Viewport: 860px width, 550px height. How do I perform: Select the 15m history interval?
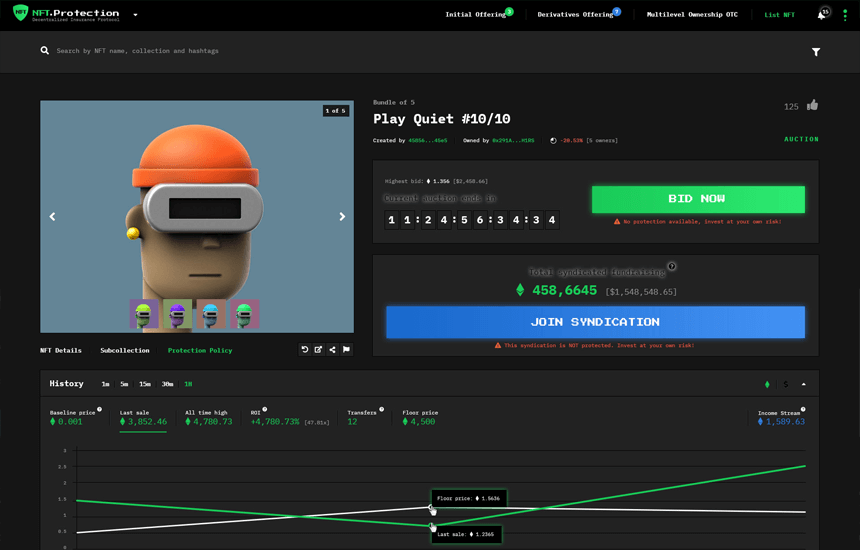click(x=145, y=384)
